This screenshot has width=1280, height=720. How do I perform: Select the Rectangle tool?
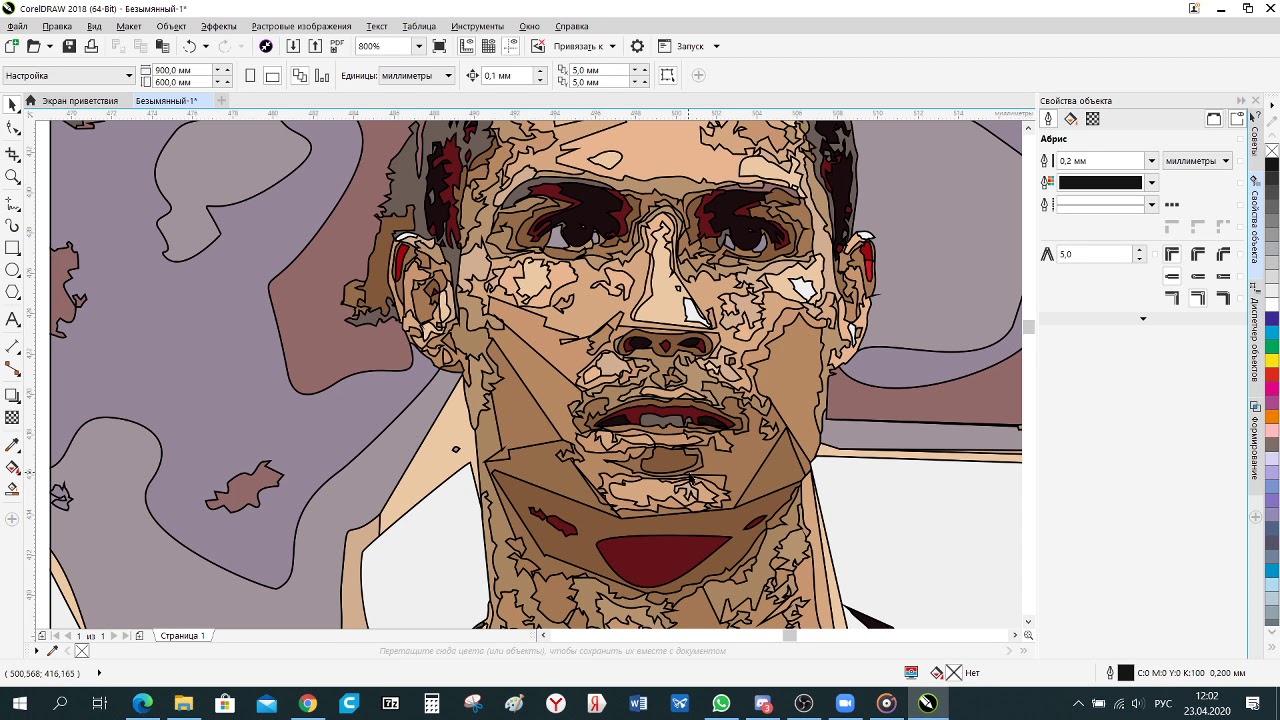[12, 248]
